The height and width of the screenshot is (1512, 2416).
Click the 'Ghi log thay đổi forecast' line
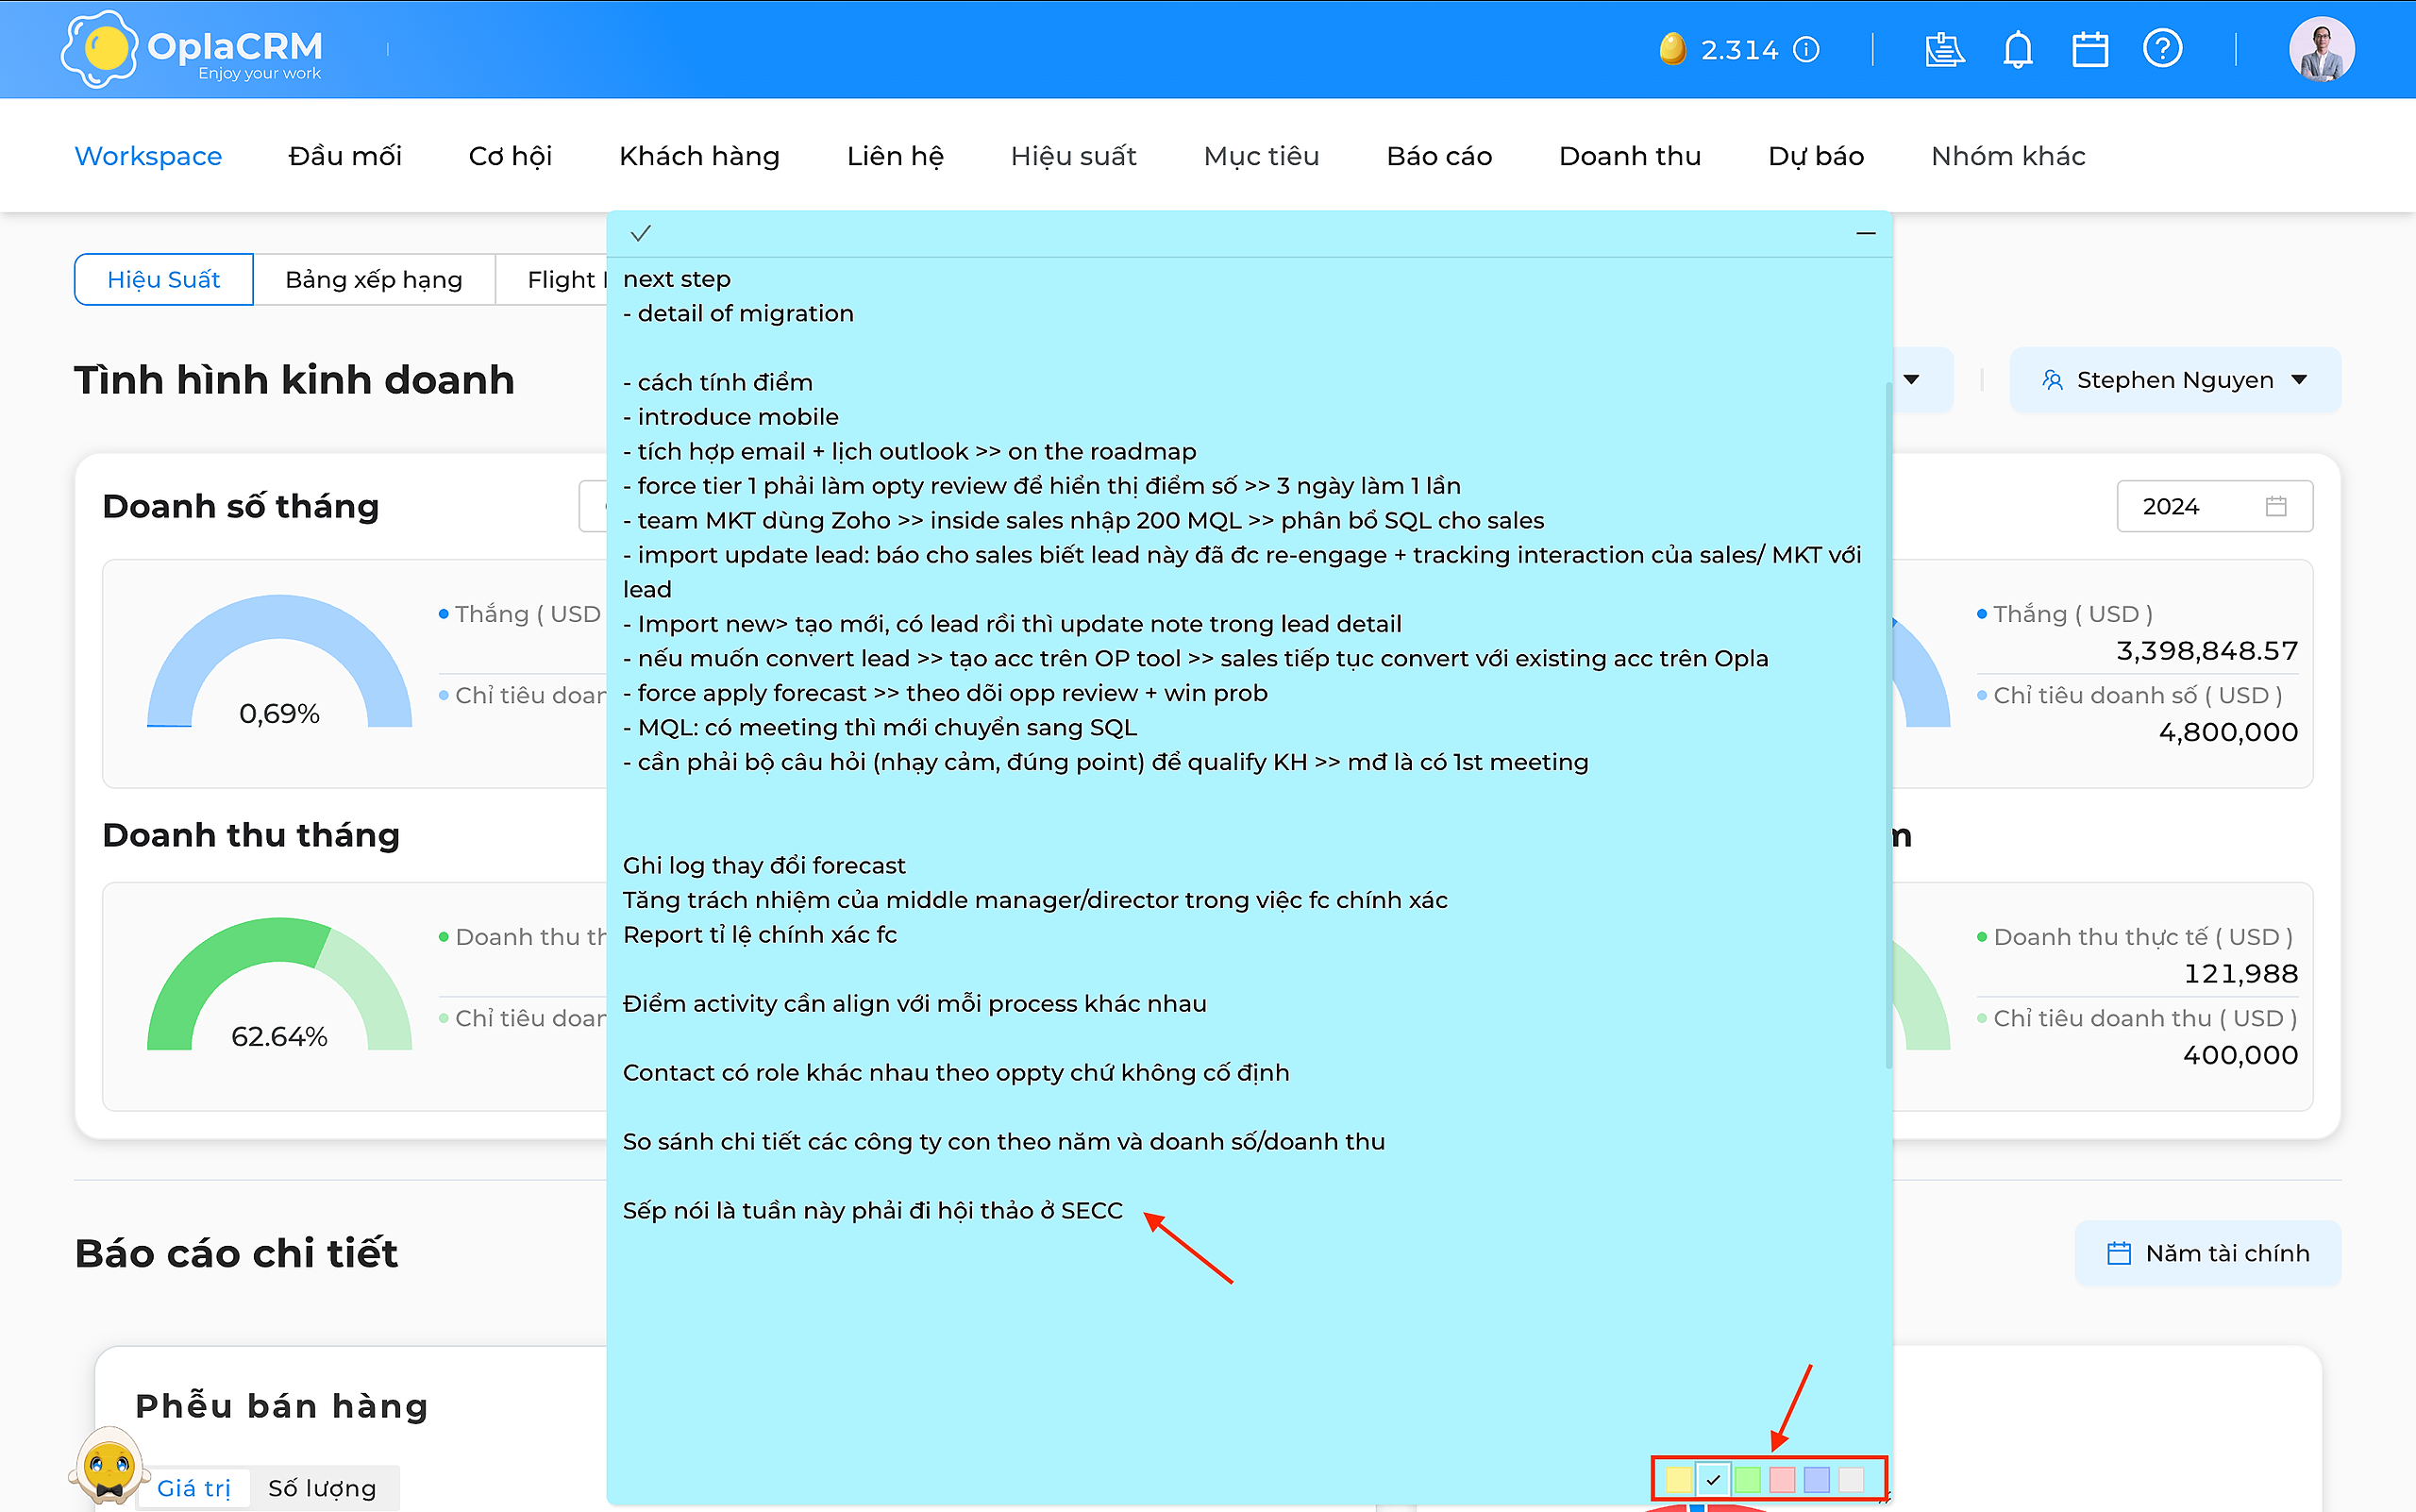pyautogui.click(x=764, y=865)
